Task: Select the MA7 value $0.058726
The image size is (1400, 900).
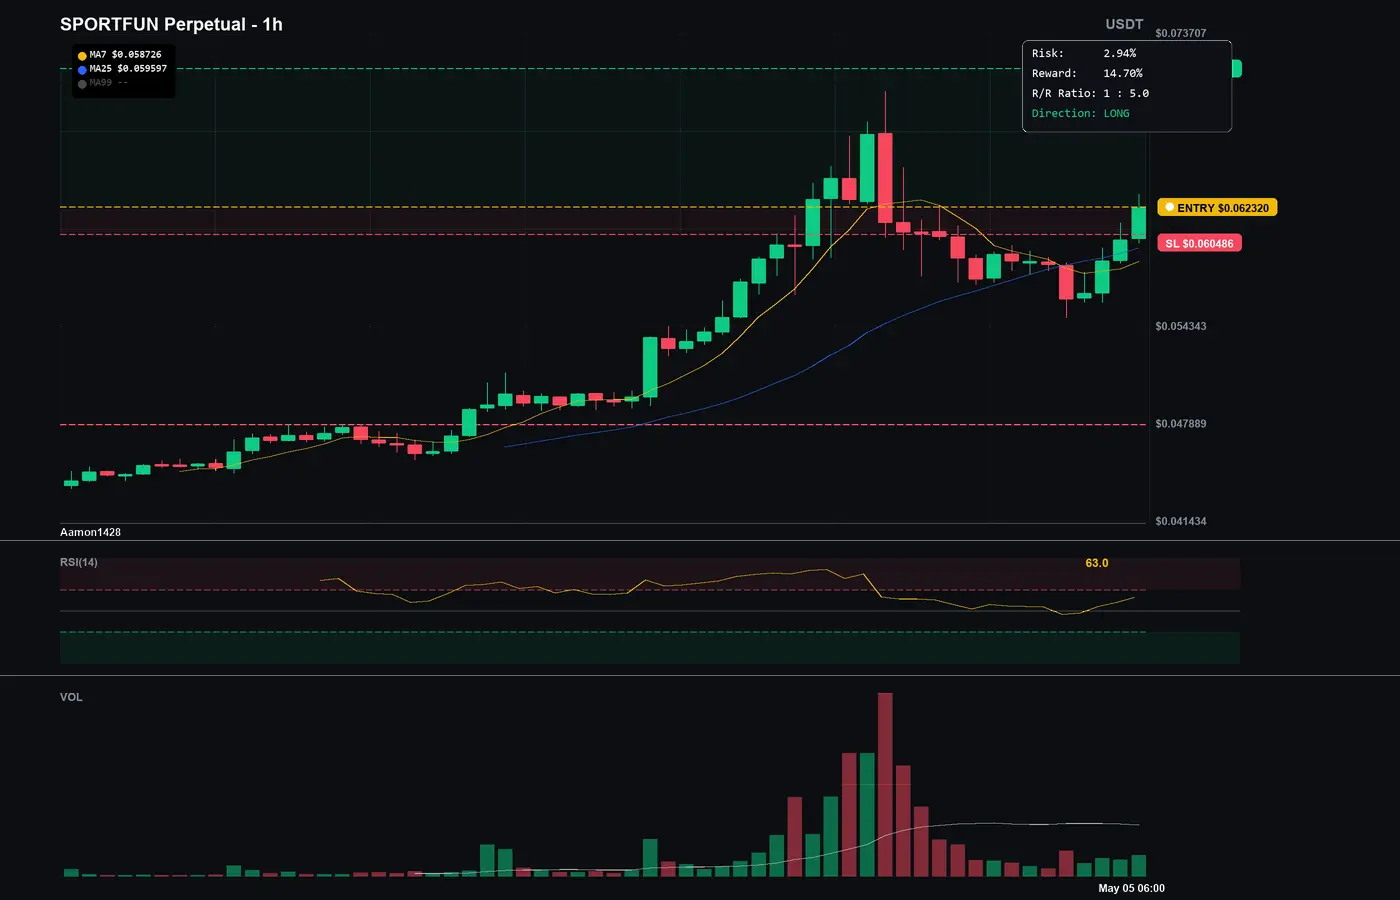Action: pos(136,55)
